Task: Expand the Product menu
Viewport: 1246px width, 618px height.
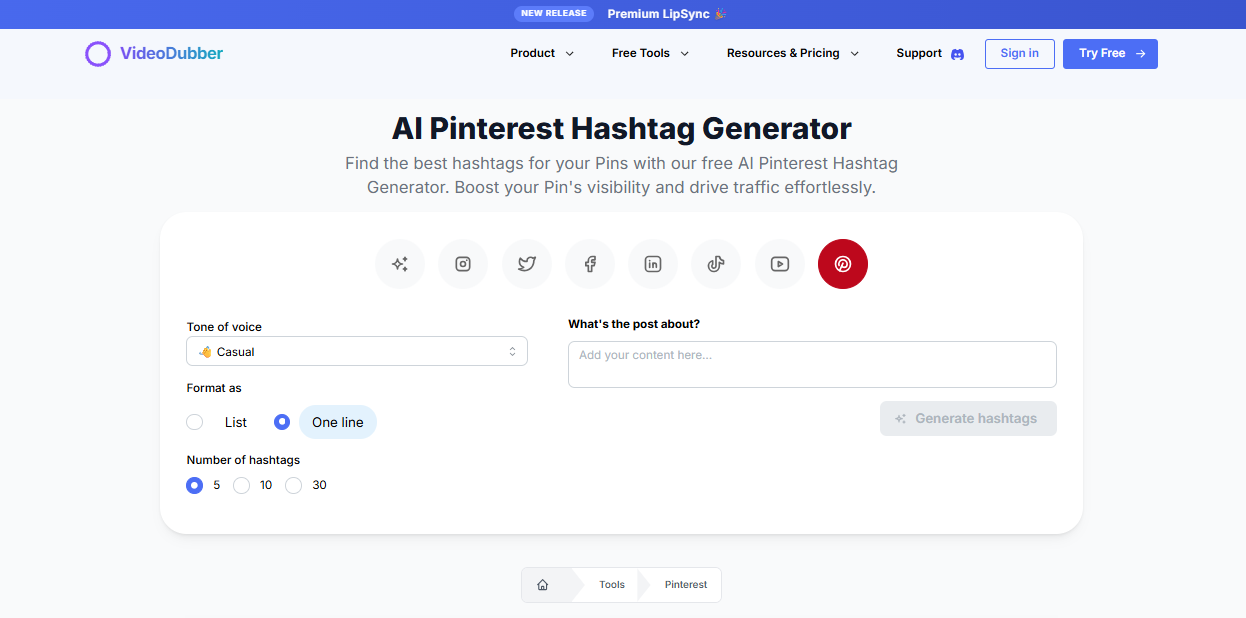Action: point(542,53)
